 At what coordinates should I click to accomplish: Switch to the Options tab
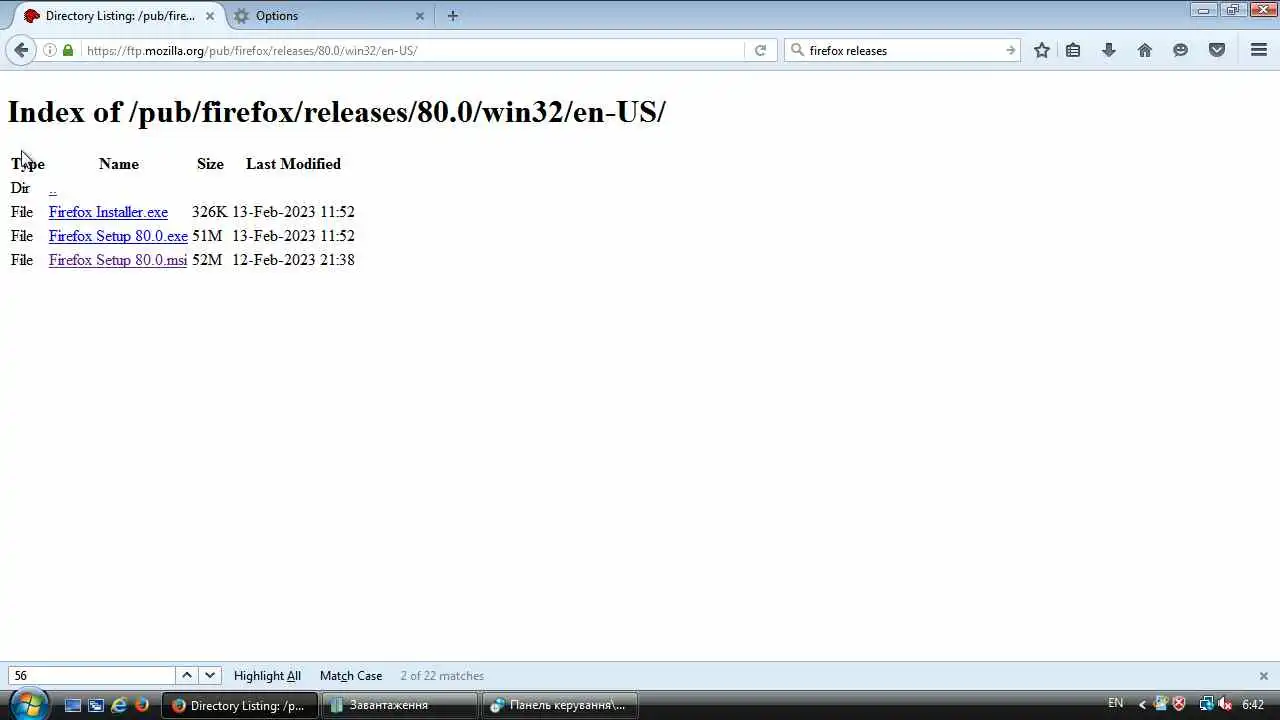tap(330, 16)
